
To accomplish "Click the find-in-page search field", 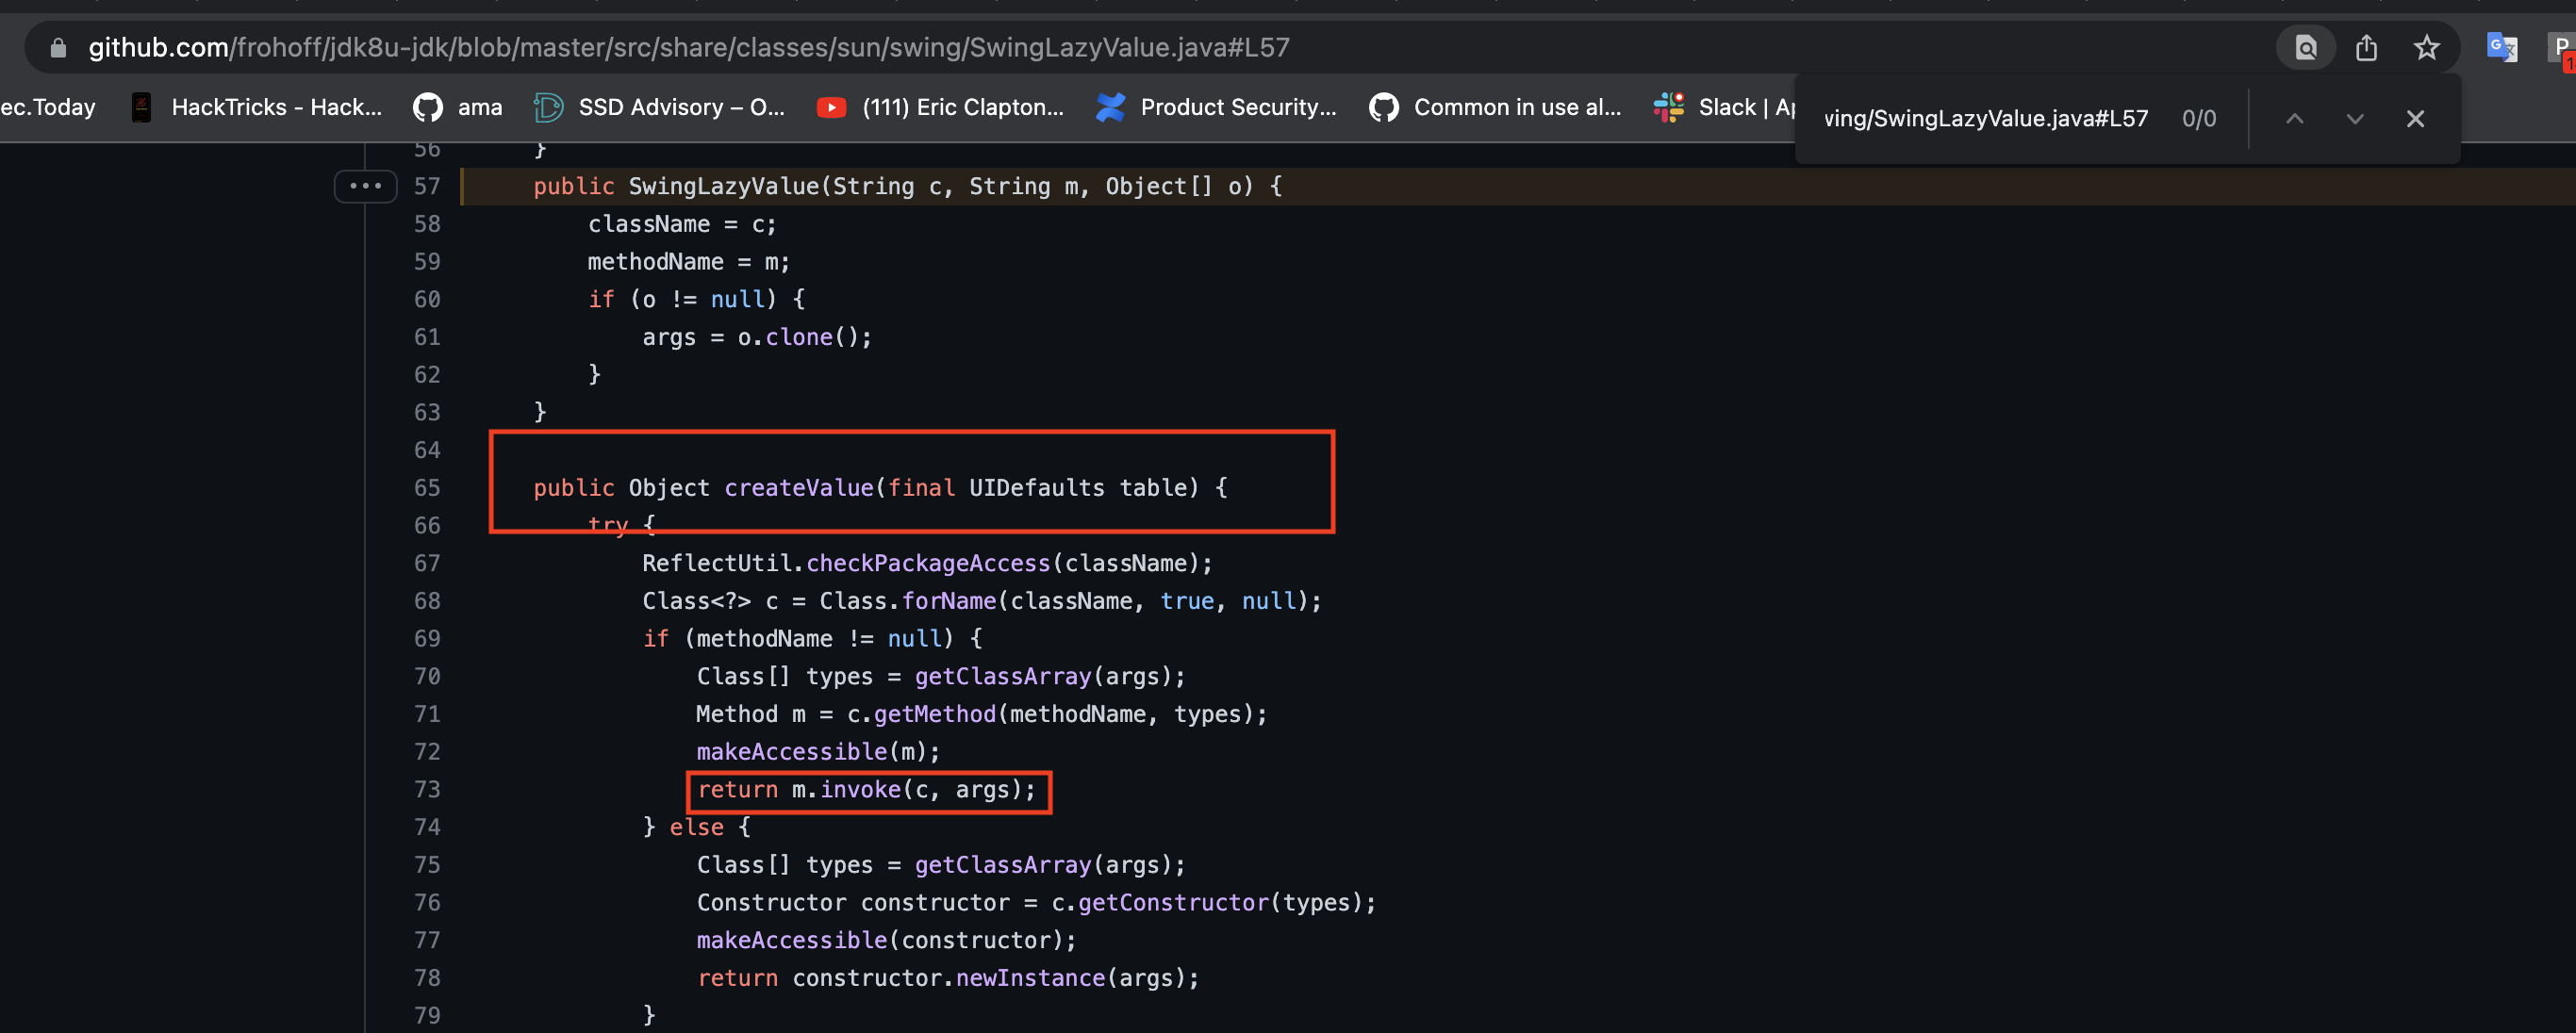I will 1986,118.
